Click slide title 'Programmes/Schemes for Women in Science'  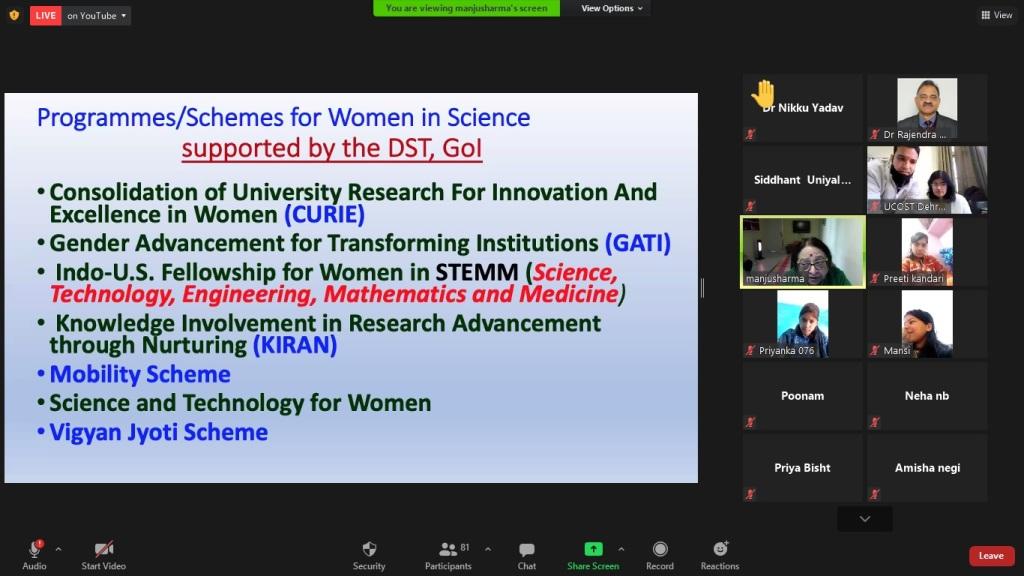tap(283, 118)
